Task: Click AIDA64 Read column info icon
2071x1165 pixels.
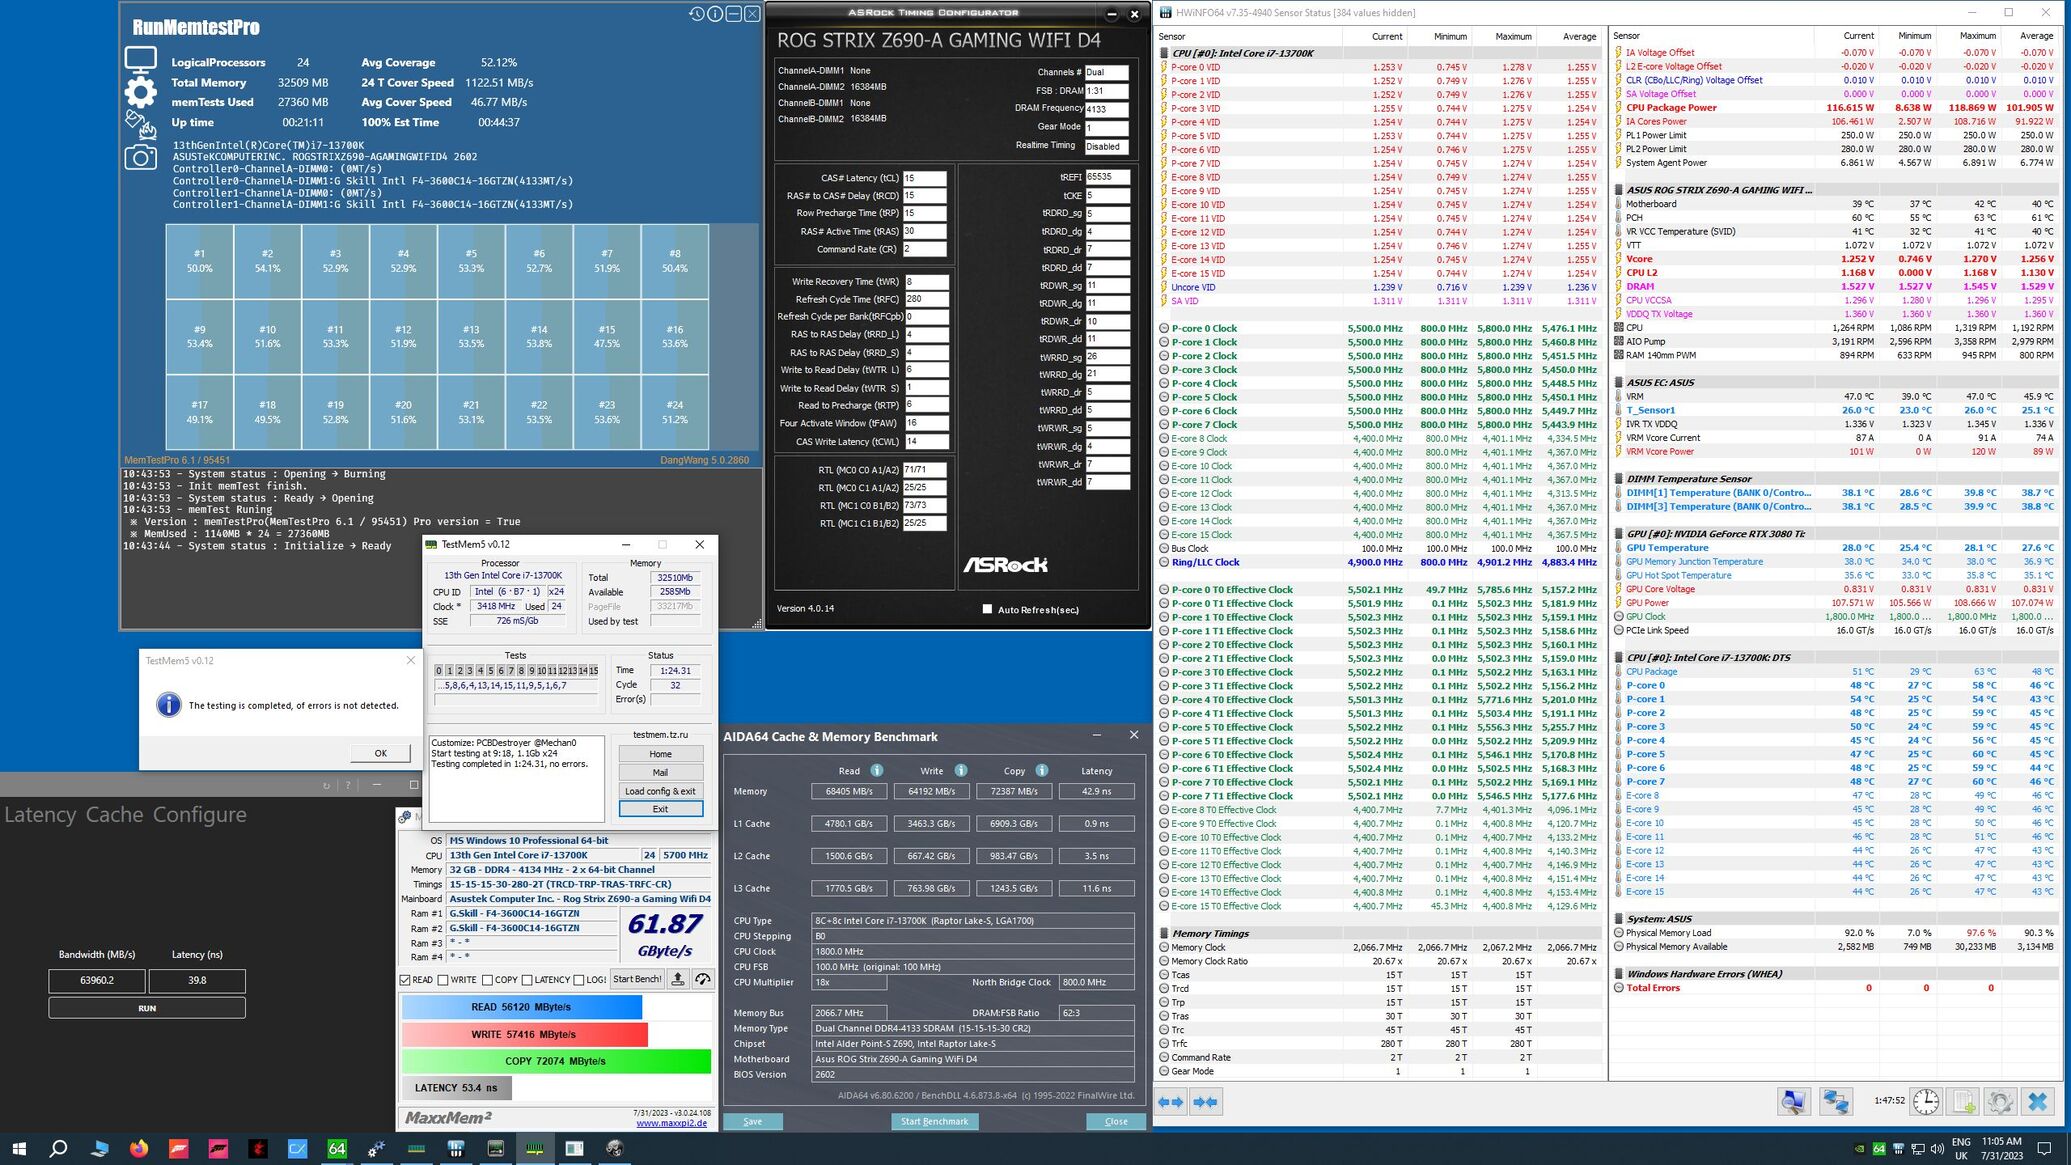Action: 876,771
